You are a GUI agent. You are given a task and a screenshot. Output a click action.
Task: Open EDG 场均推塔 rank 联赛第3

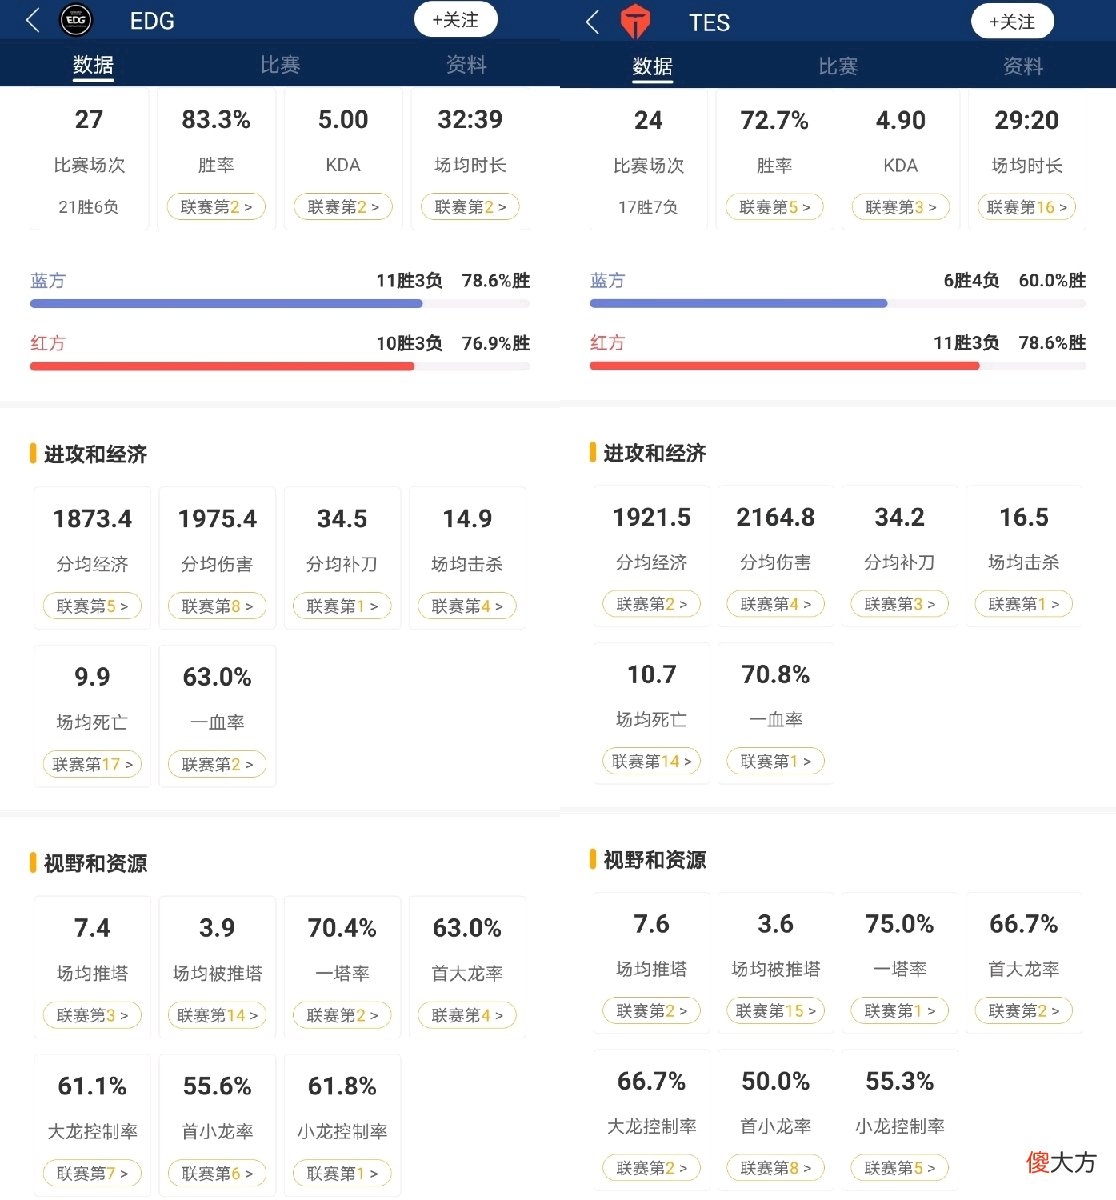click(x=92, y=1015)
